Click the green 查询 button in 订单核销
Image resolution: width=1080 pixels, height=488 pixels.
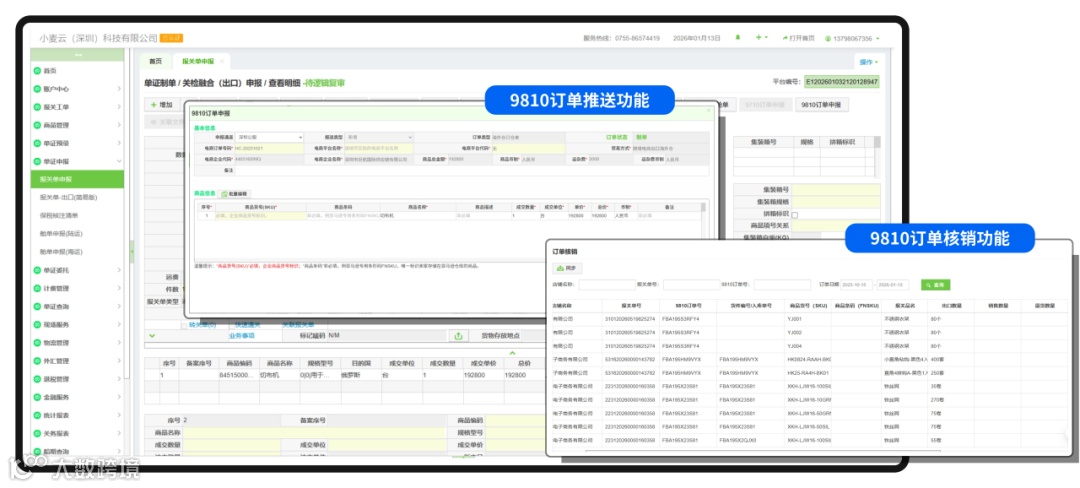[x=935, y=284]
